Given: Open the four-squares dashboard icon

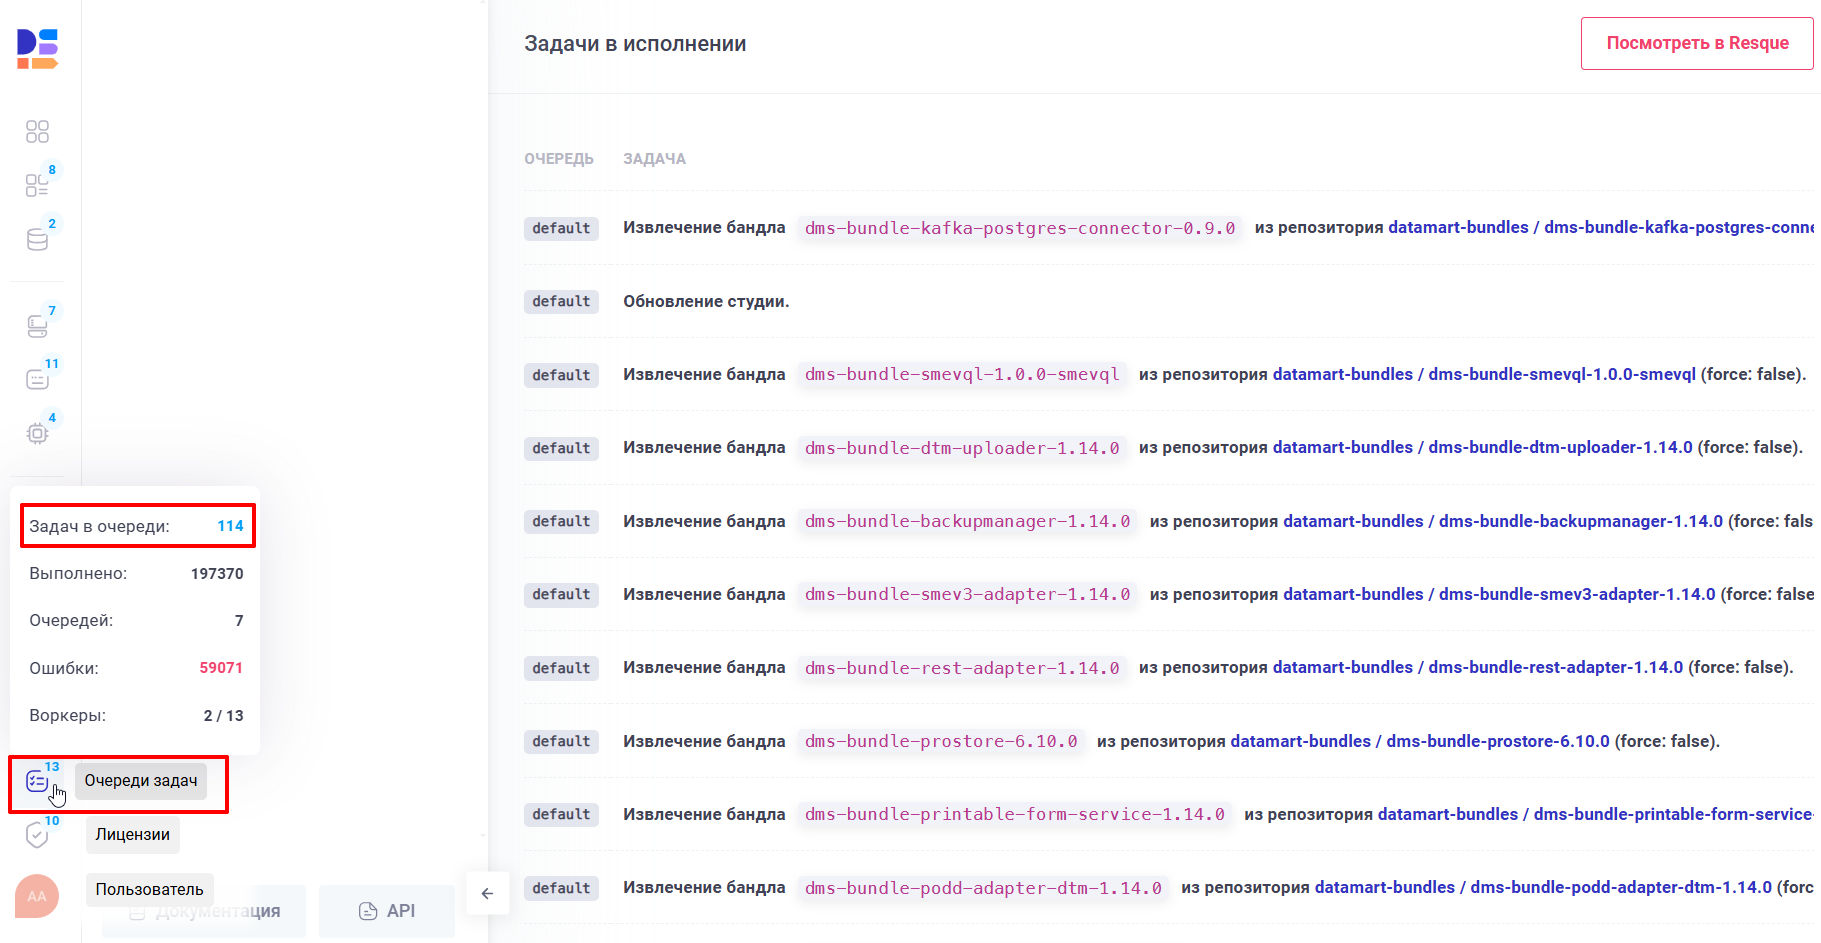Looking at the screenshot, I should [37, 132].
